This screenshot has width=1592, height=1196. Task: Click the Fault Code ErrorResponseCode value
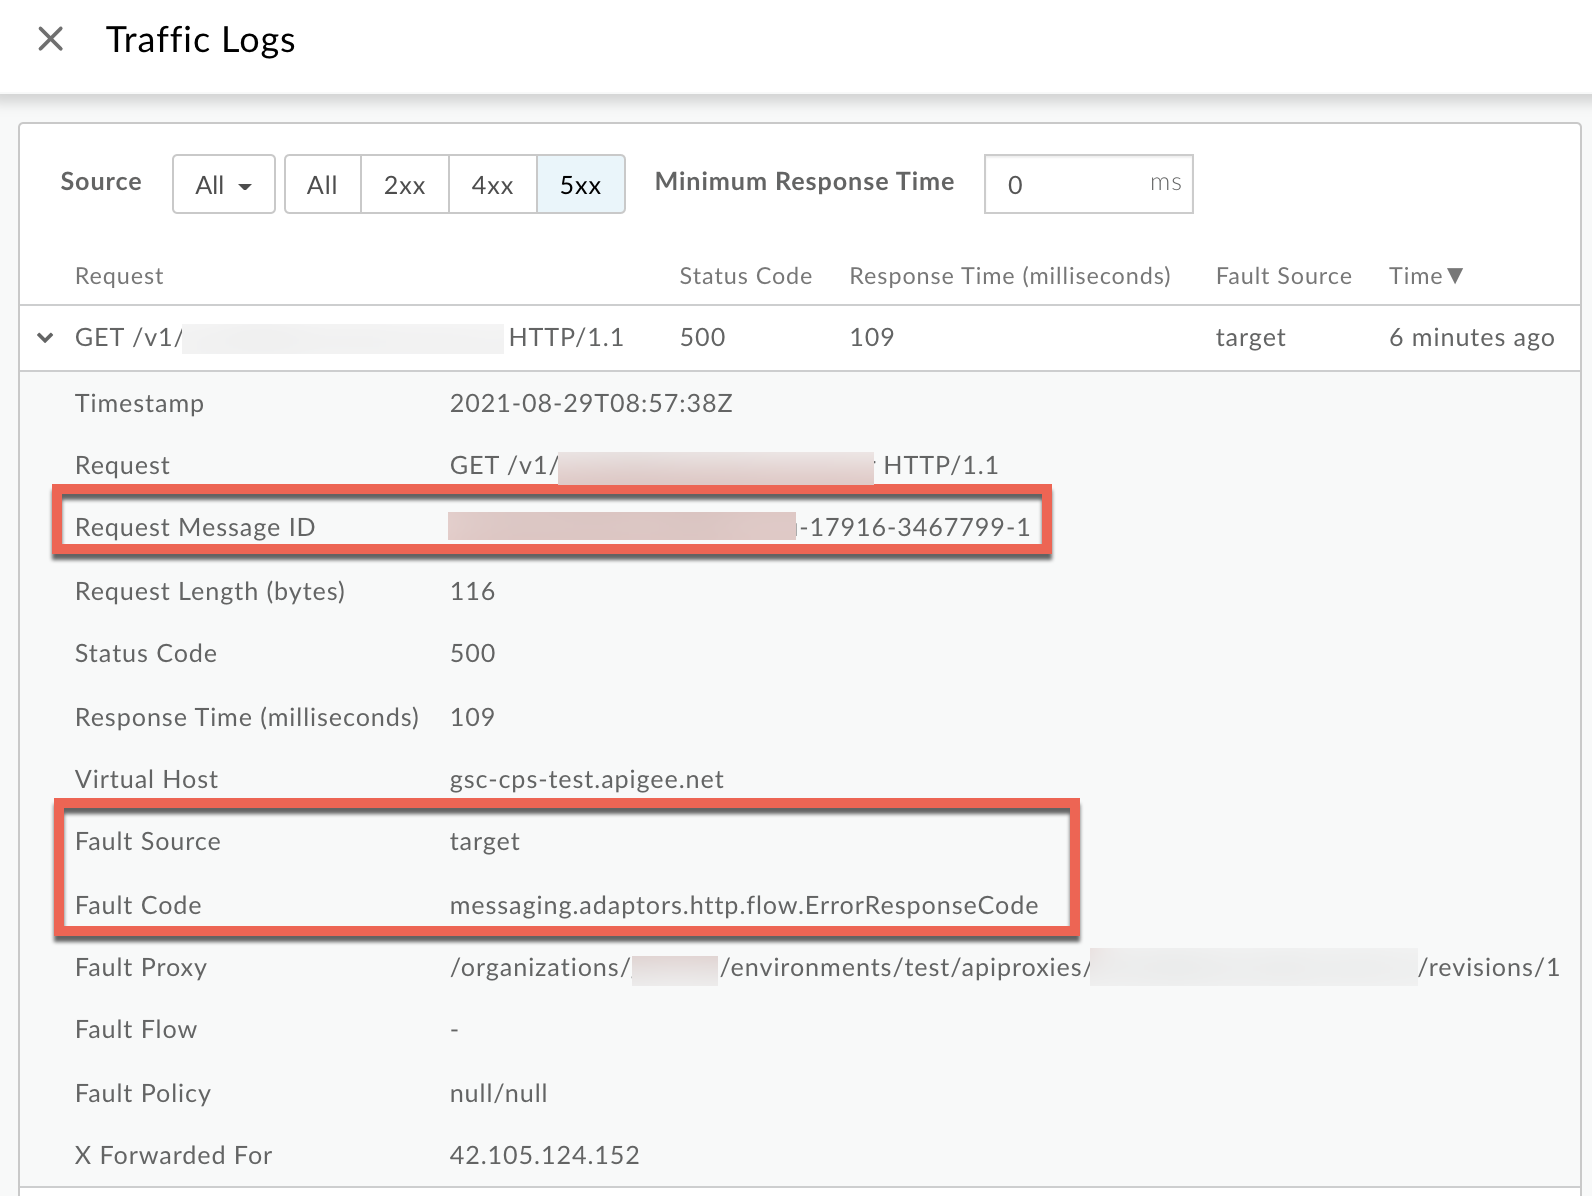tap(743, 905)
